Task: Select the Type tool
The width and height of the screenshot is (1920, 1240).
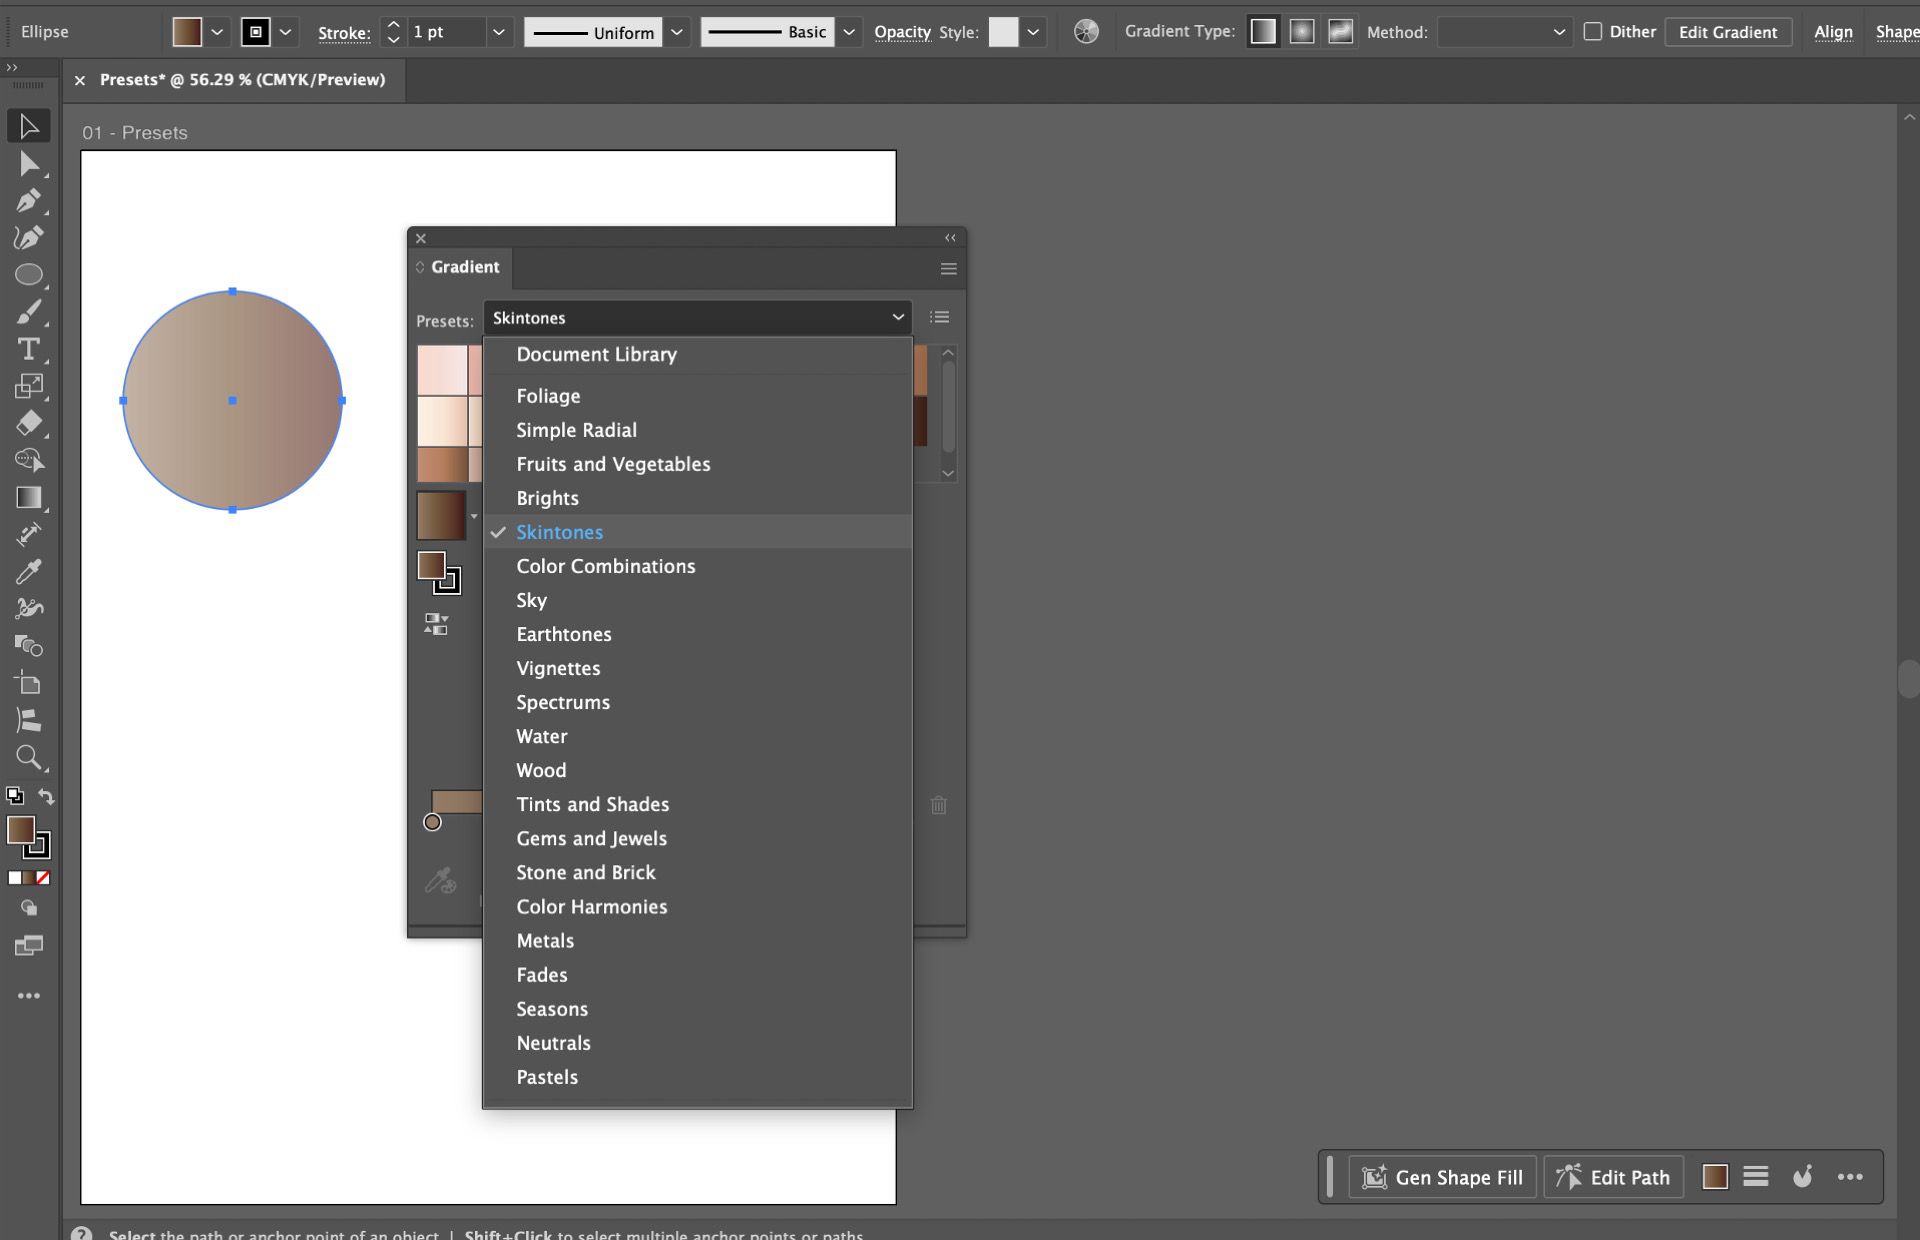Action: pyautogui.click(x=29, y=349)
